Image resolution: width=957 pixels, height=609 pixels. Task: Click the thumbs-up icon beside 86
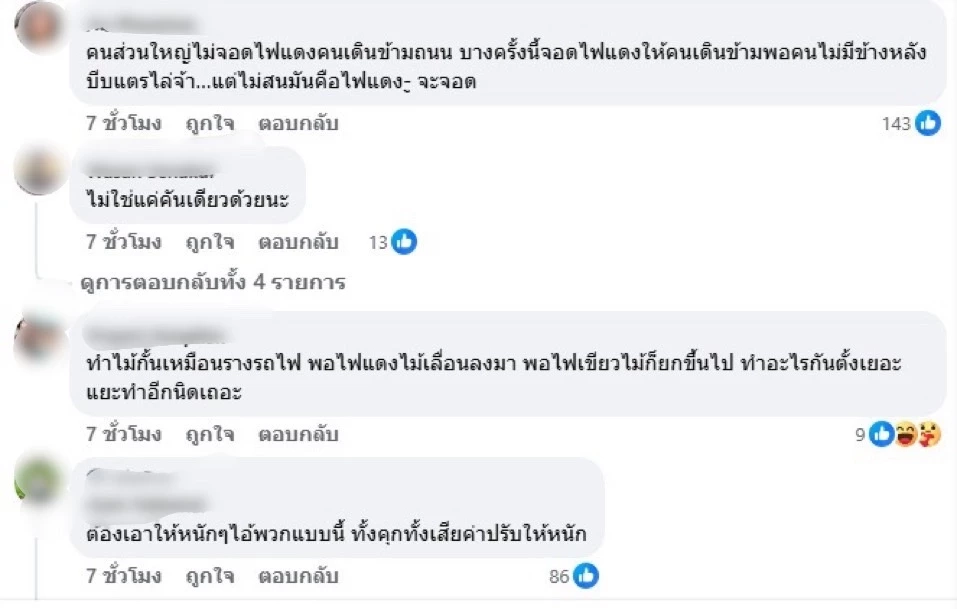[585, 575]
